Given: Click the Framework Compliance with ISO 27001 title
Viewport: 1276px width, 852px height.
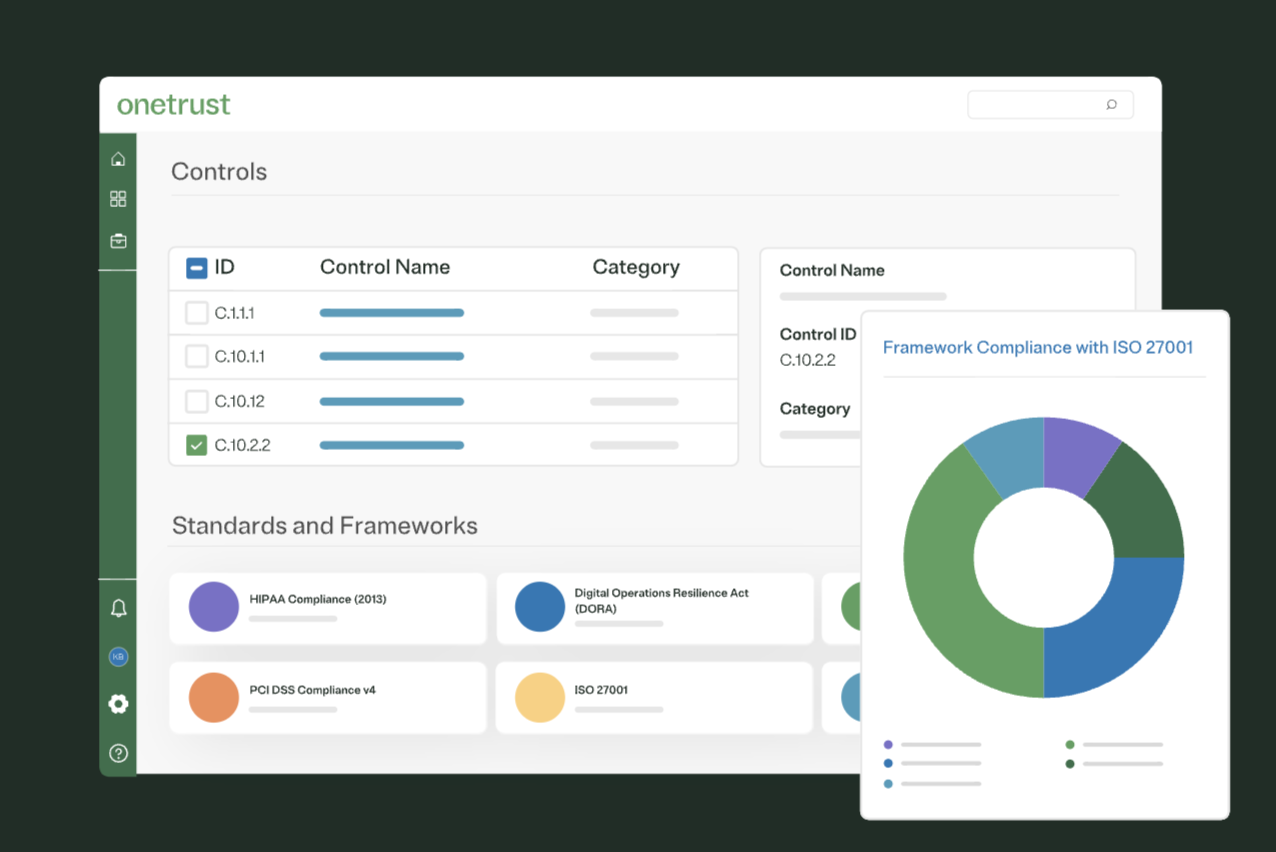Looking at the screenshot, I should coord(1038,347).
